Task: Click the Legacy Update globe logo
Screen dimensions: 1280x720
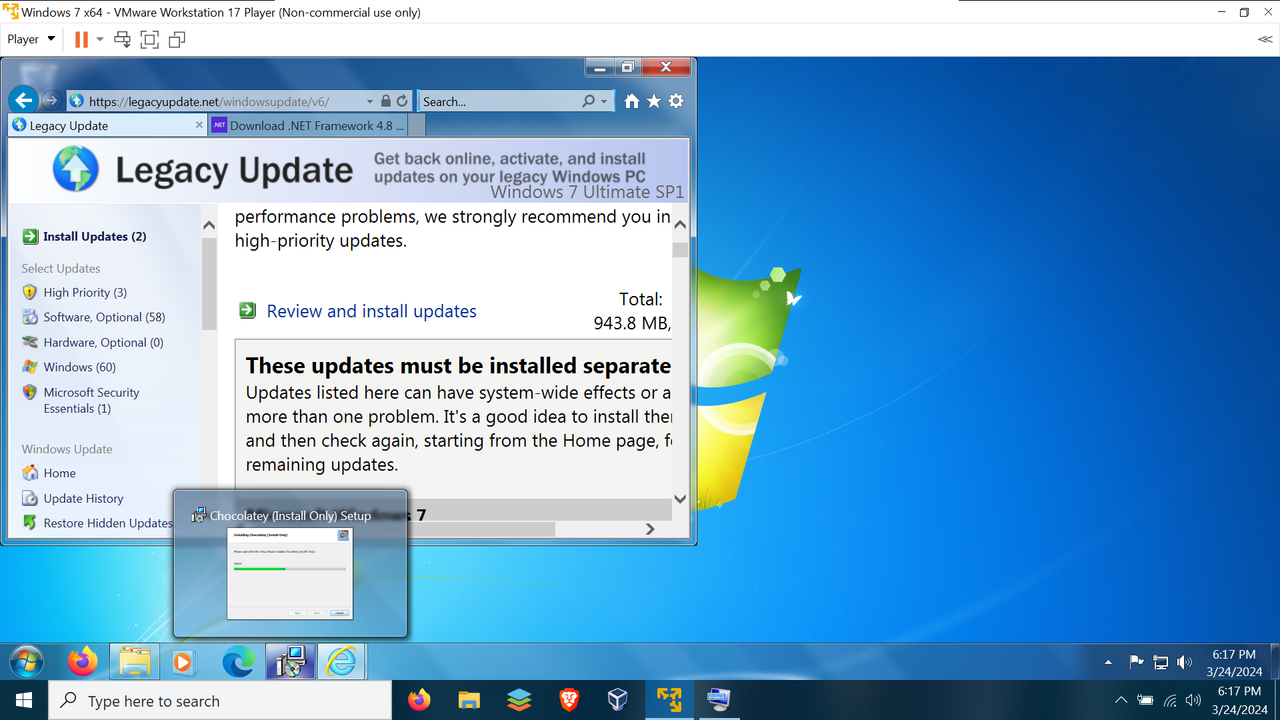Action: point(76,168)
